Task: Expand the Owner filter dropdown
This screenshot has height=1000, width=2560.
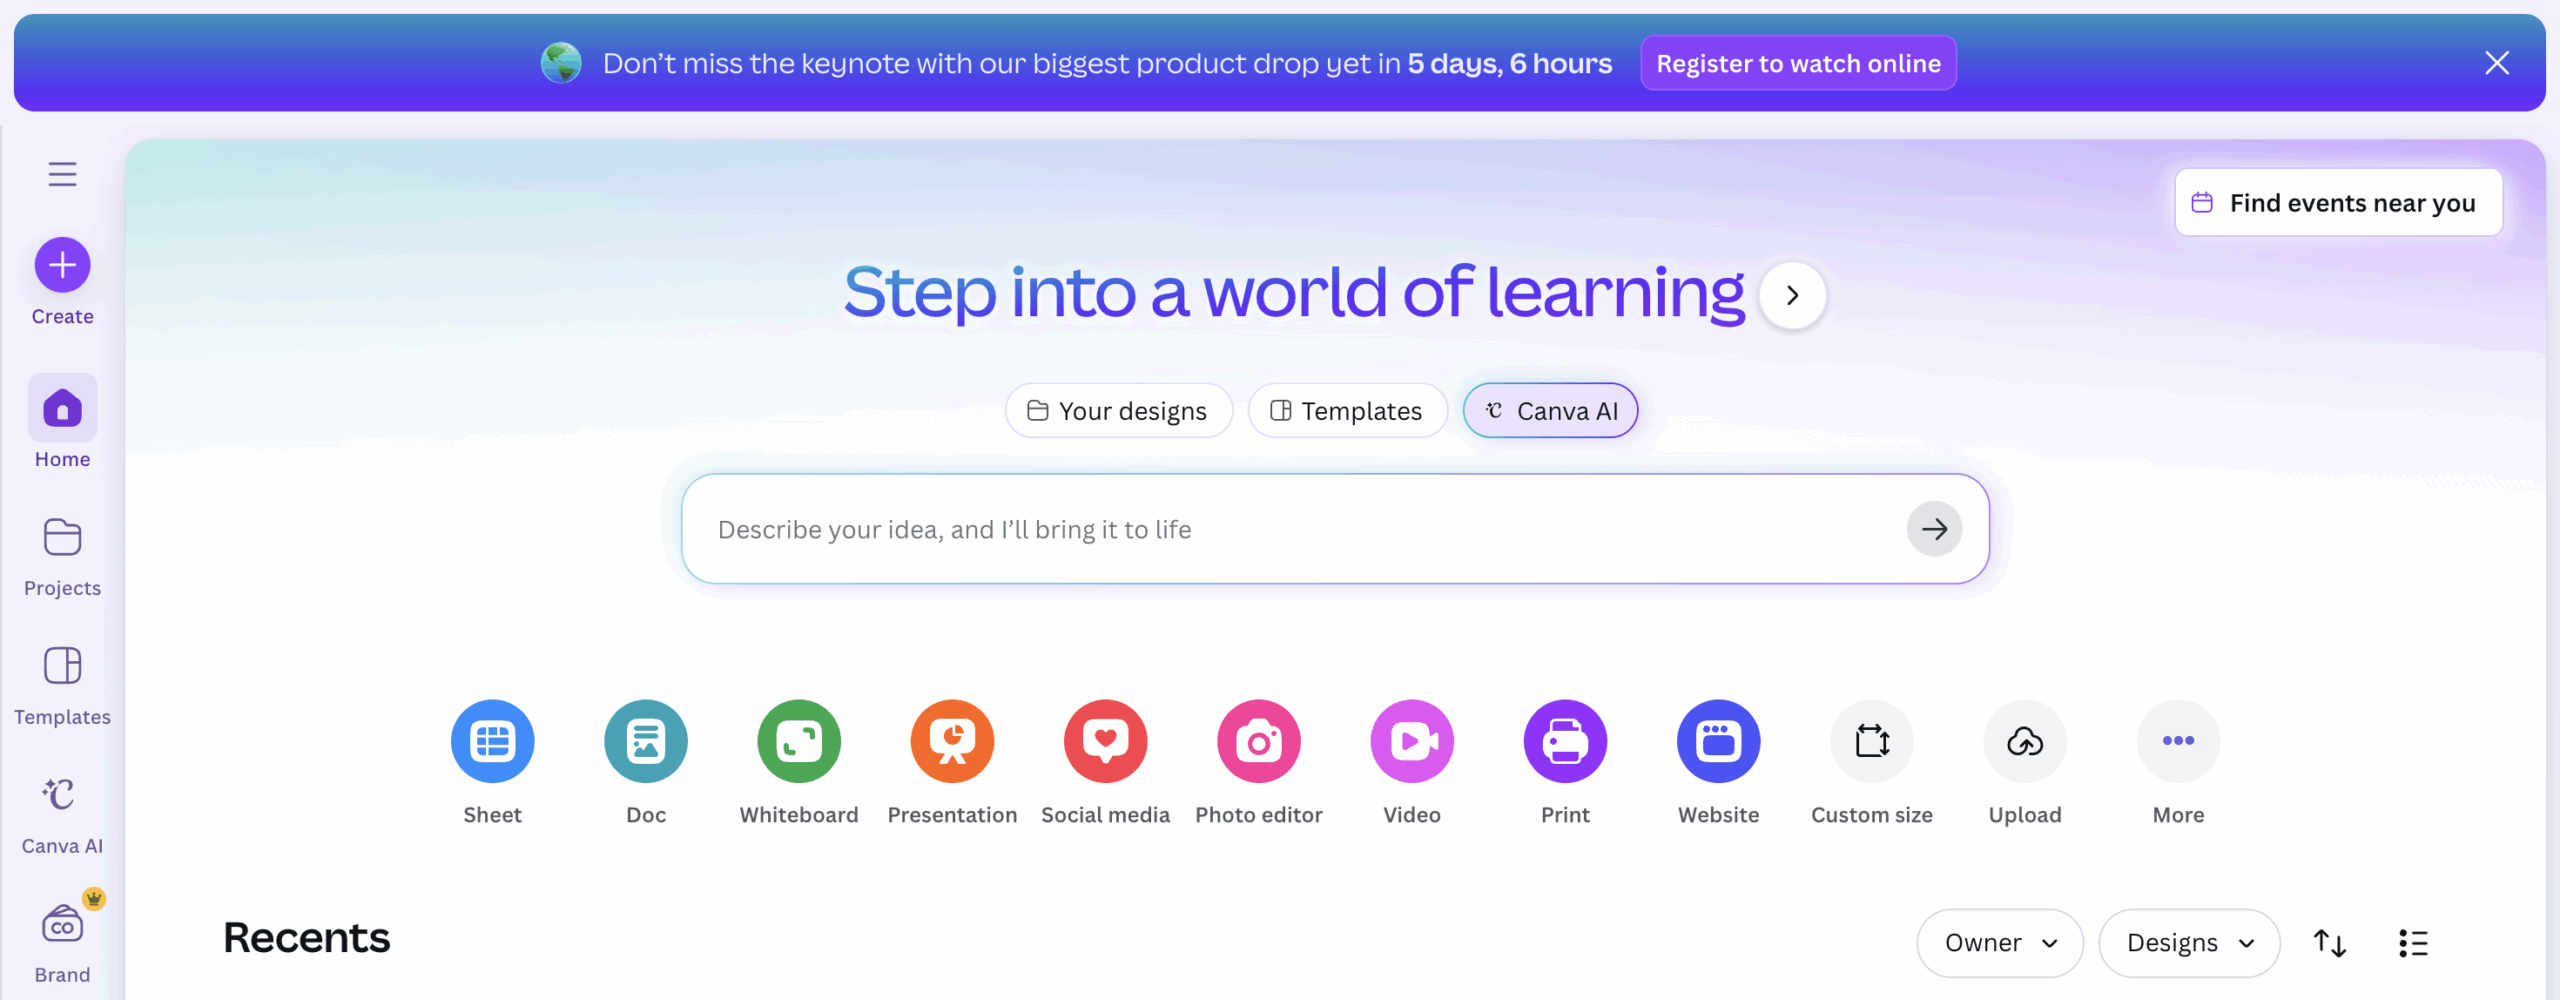Action: click(1999, 943)
